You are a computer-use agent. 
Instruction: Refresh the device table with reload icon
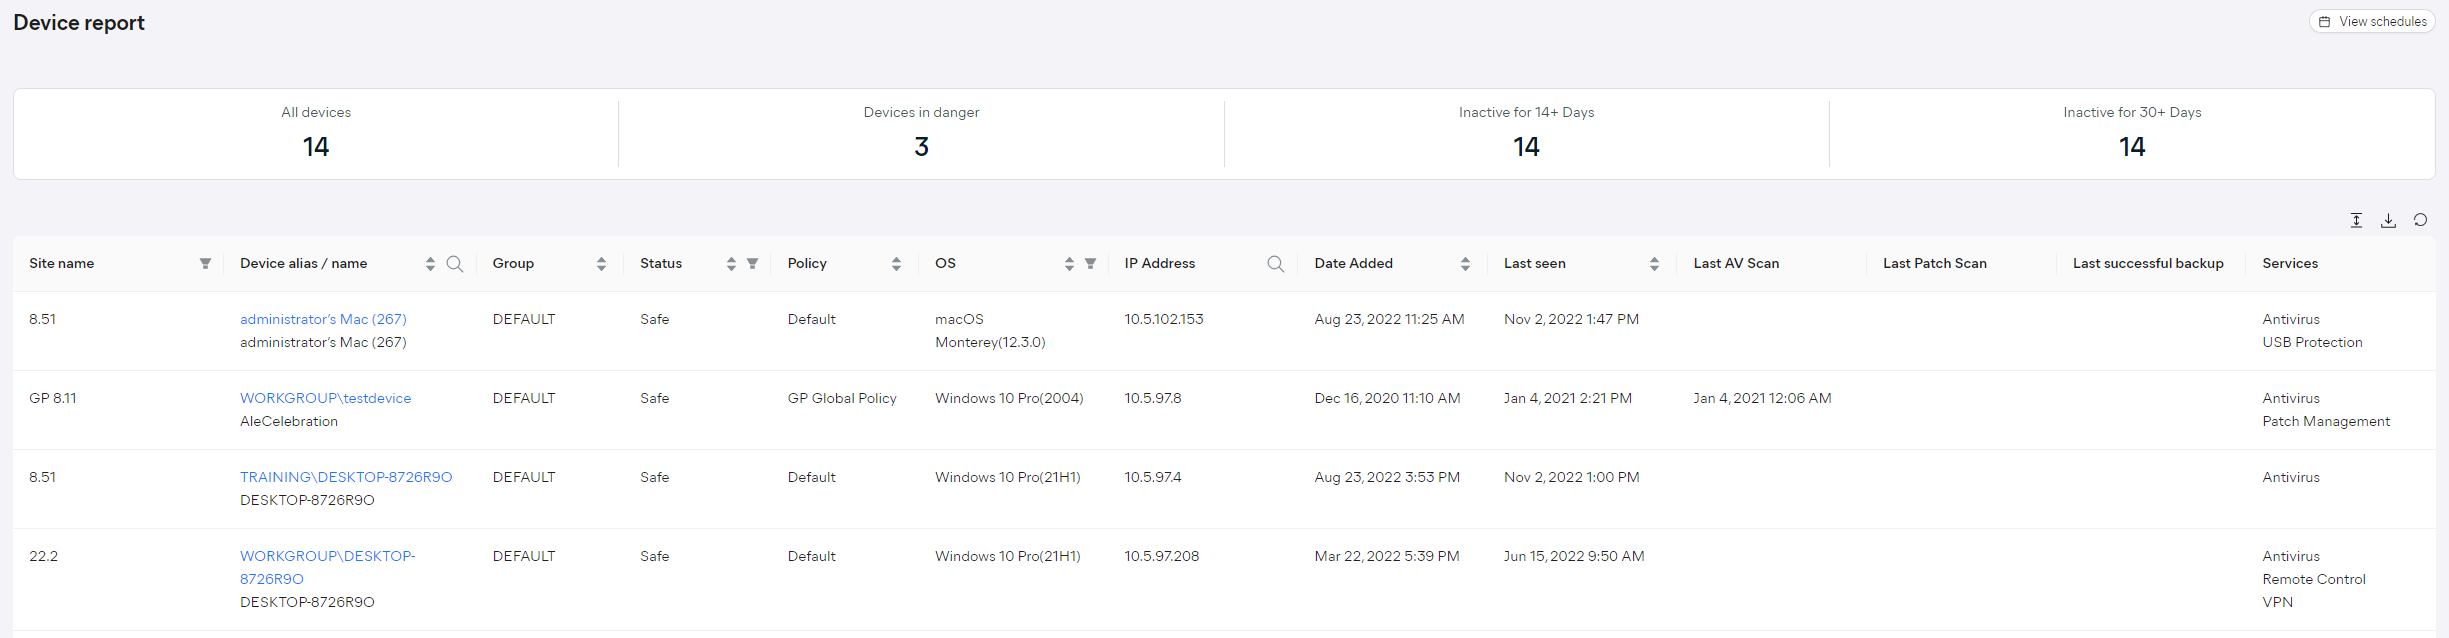2420,220
